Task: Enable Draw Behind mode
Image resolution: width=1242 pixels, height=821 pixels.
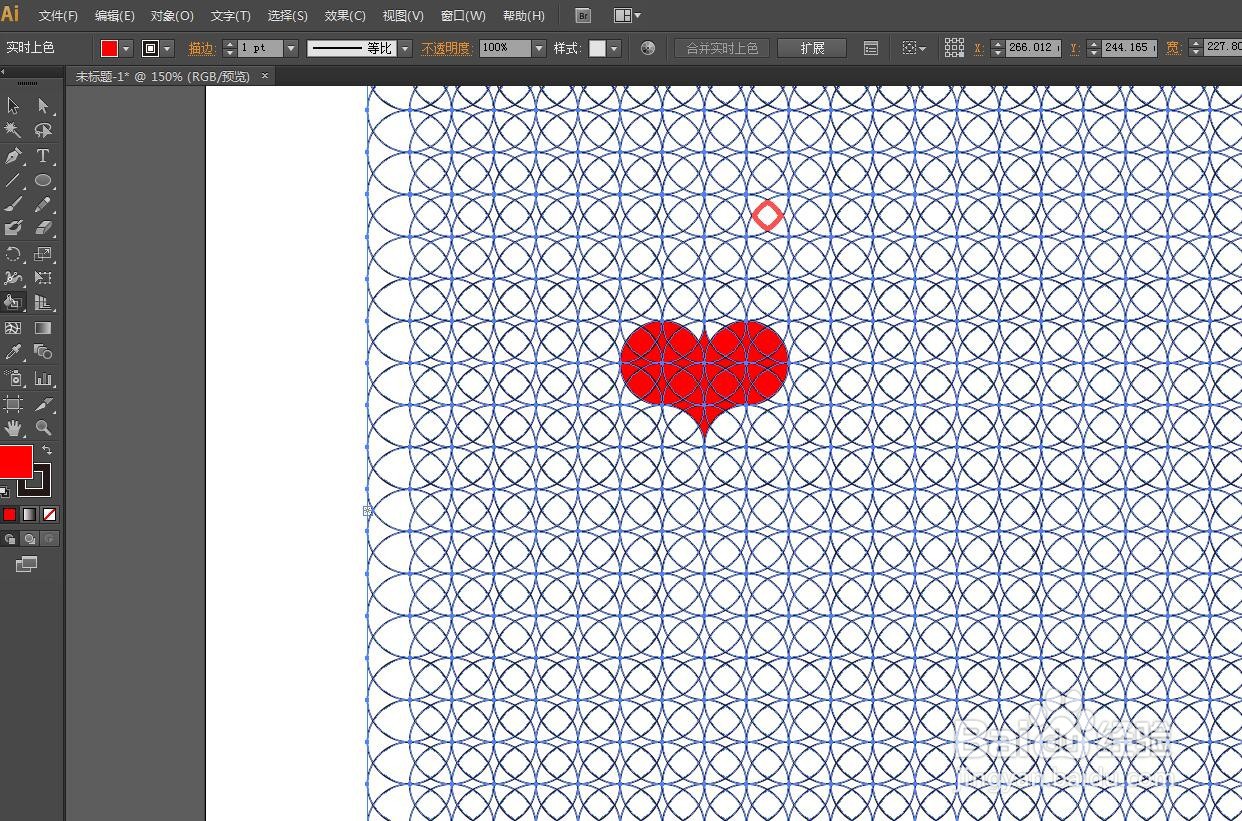Action: tap(30, 539)
